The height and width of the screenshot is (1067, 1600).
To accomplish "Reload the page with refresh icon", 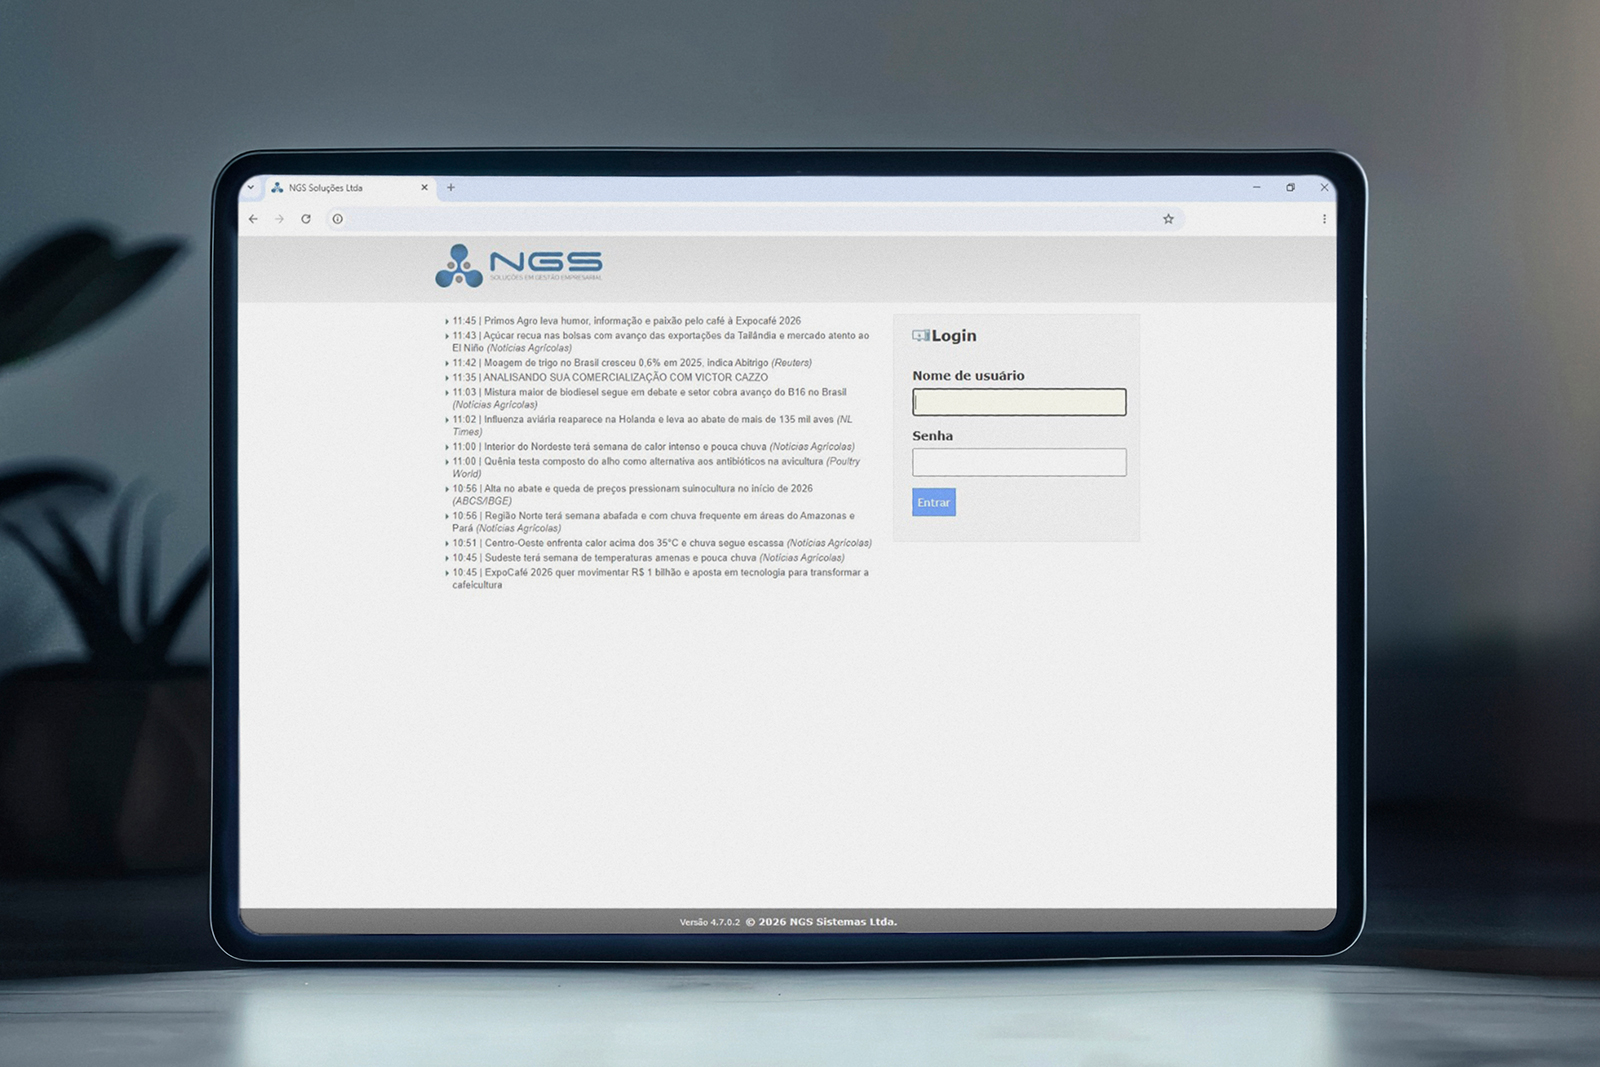I will (306, 219).
